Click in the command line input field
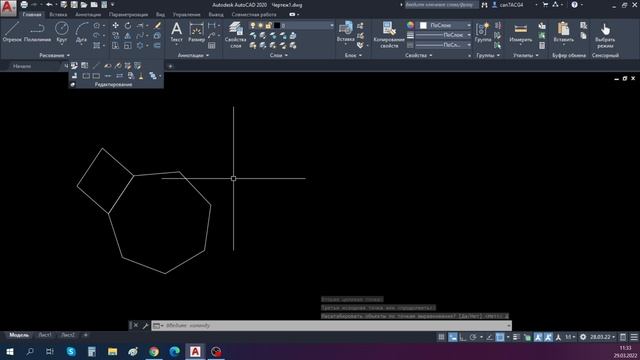The height and width of the screenshot is (360, 640). [x=331, y=325]
